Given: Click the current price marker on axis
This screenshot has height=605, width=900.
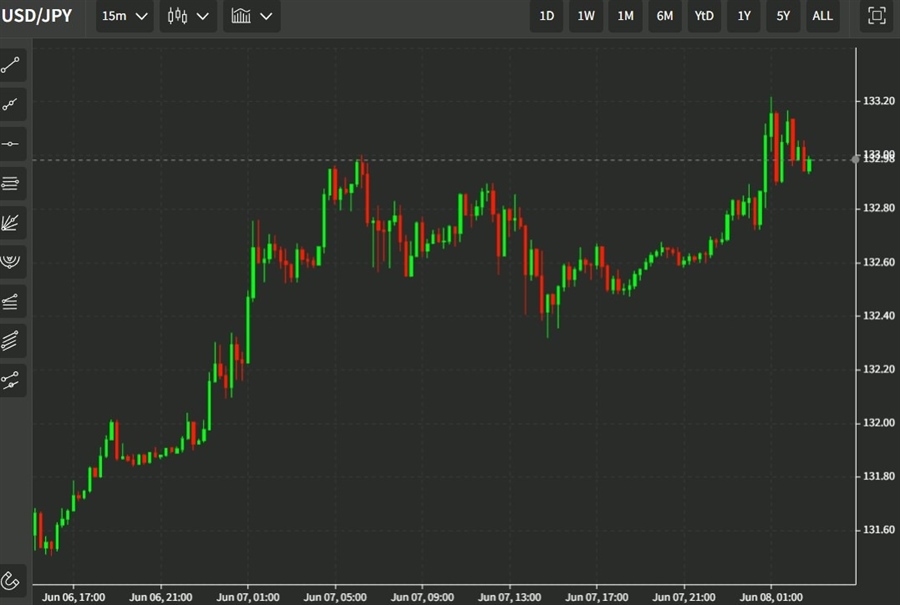Looking at the screenshot, I should tap(877, 159).
